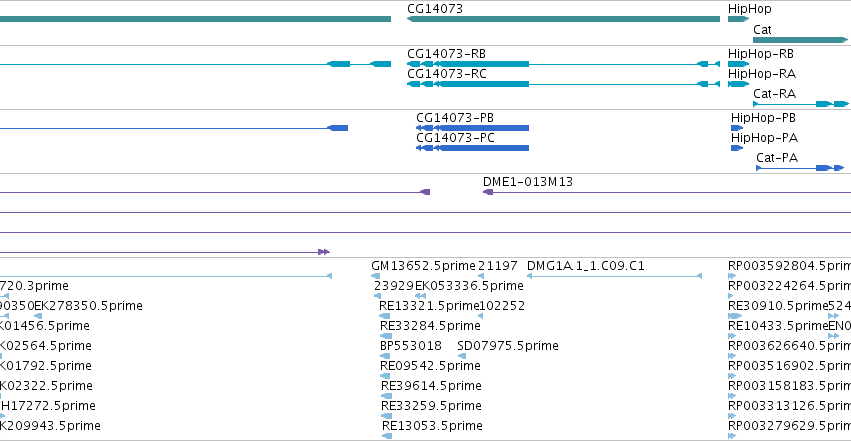Click the long teal CG14073 gene bar
This screenshot has width=851, height=441.
[563, 20]
